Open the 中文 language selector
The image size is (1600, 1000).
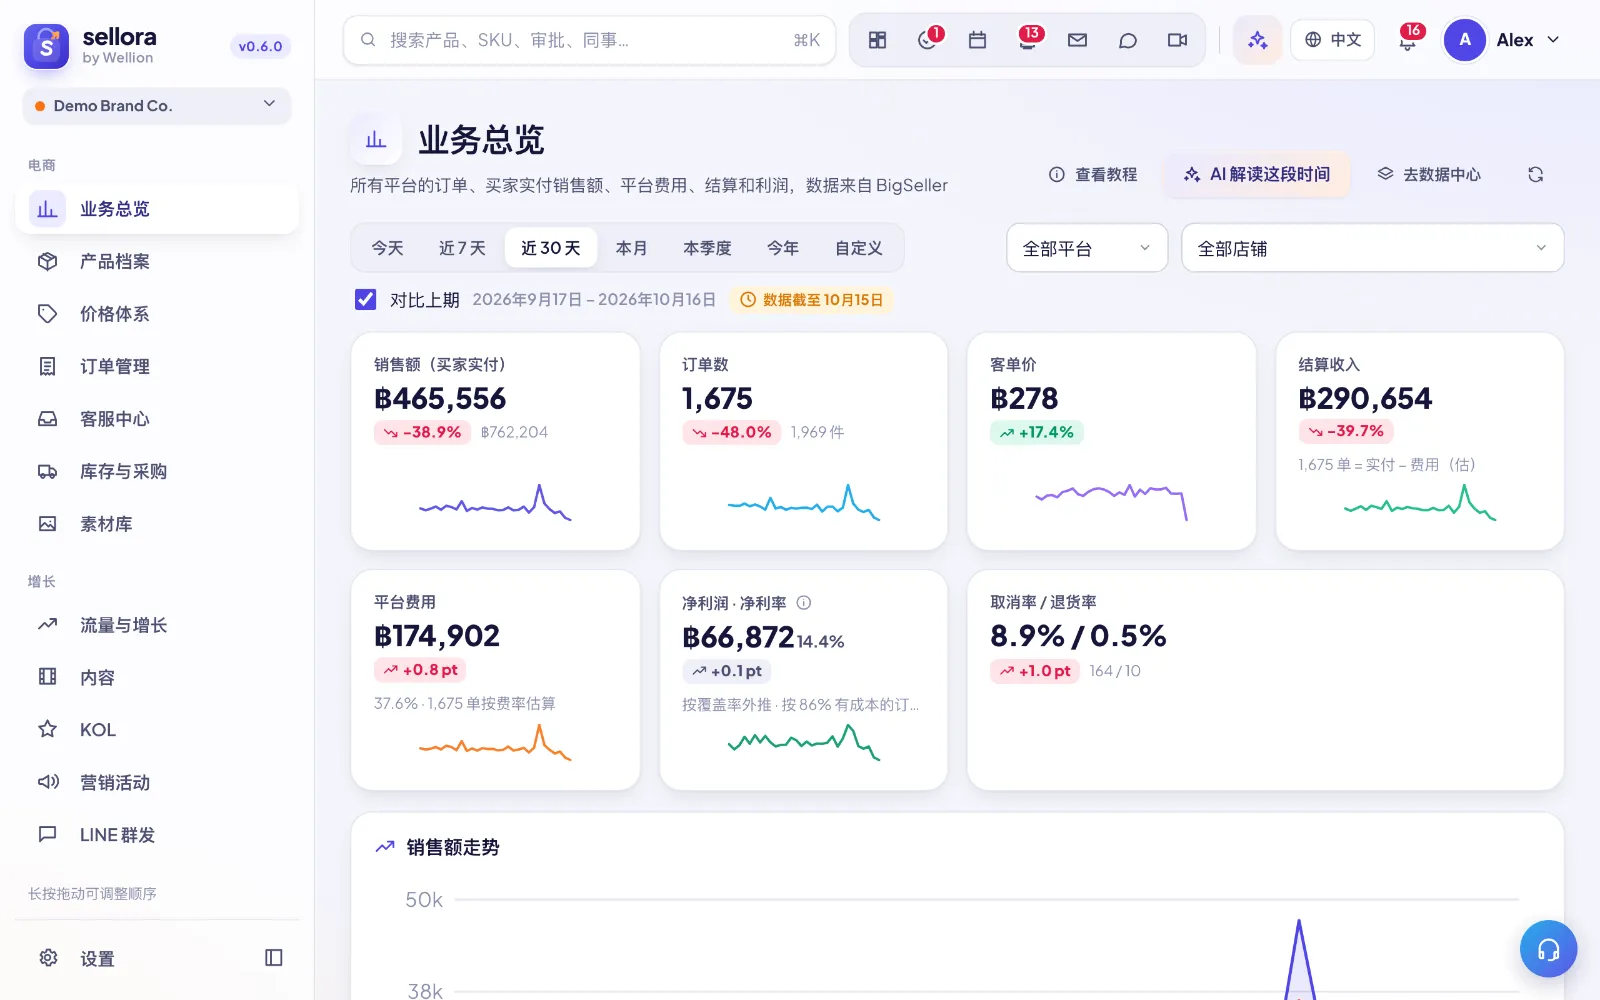[1333, 40]
